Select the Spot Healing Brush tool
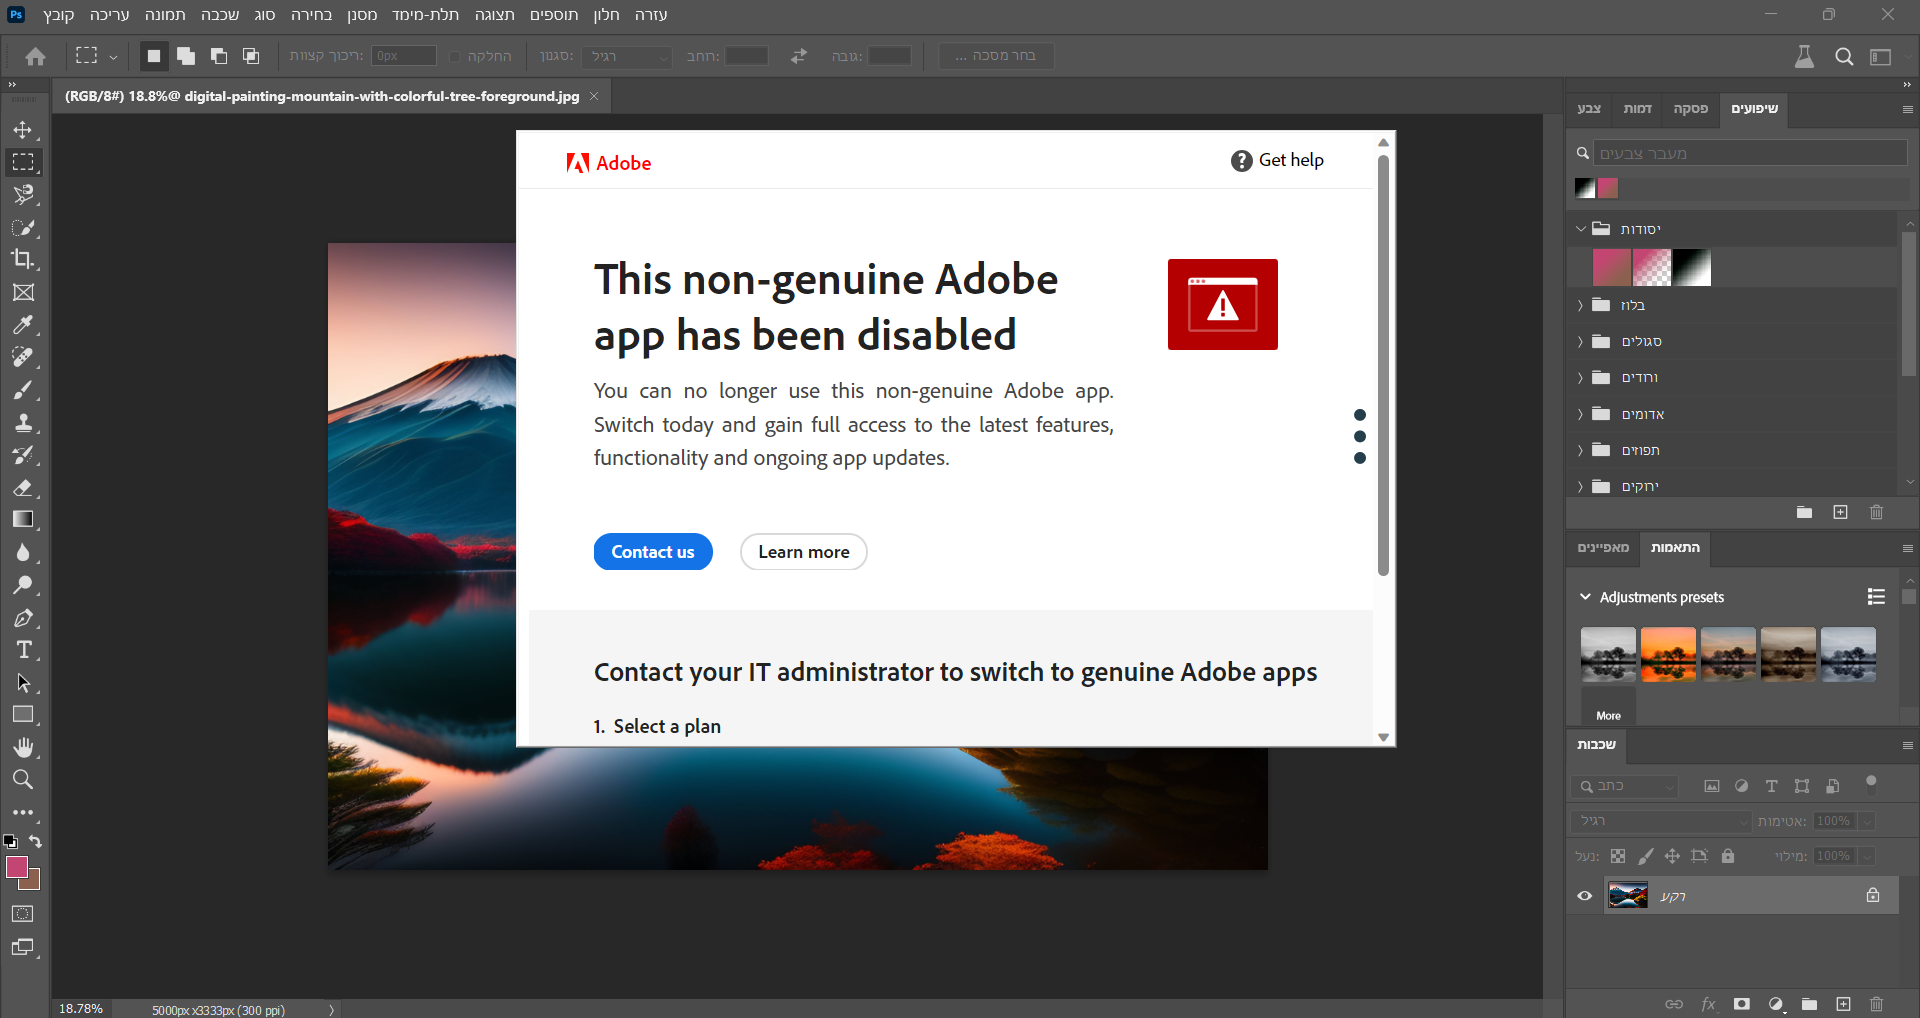1920x1018 pixels. click(x=23, y=357)
